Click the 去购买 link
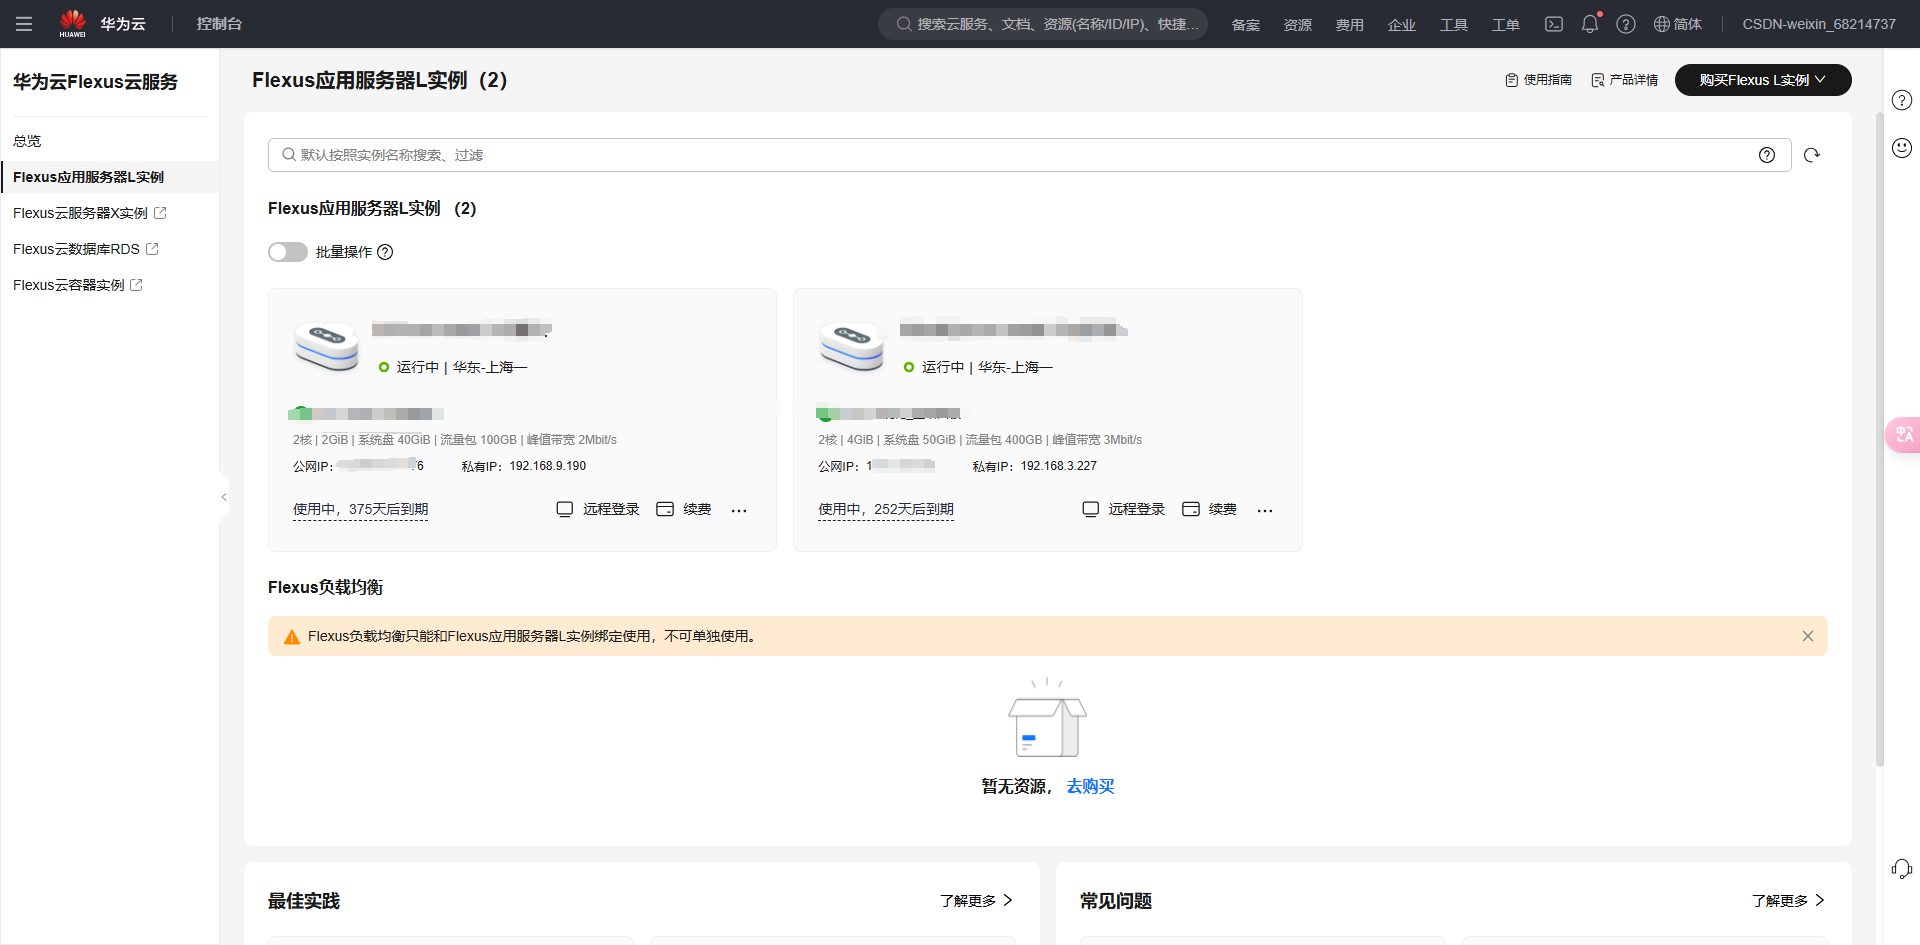 click(1090, 786)
